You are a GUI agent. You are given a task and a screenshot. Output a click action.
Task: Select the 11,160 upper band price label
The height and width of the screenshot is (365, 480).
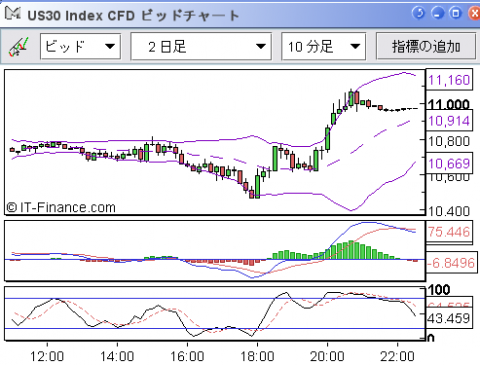(x=449, y=80)
